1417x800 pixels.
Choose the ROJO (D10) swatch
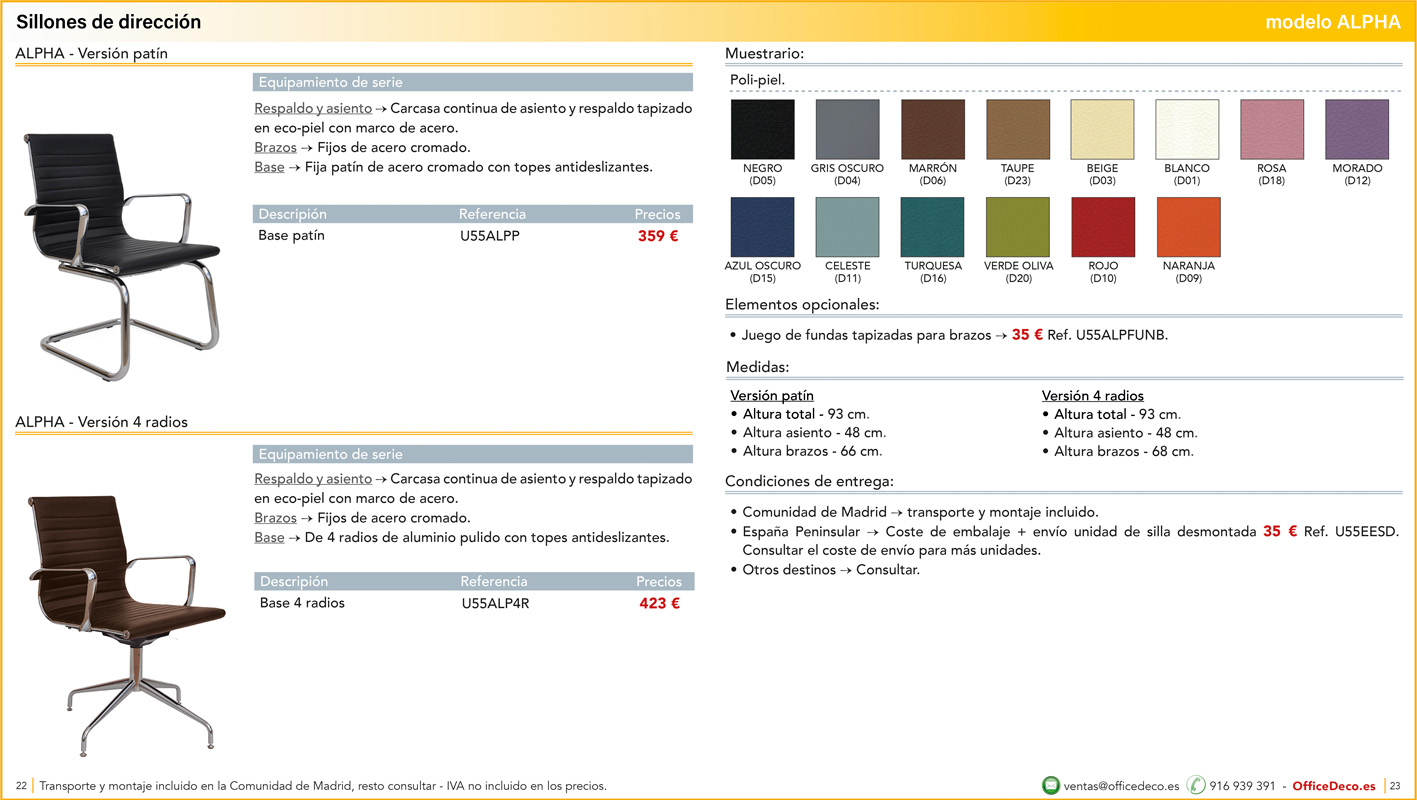[1103, 227]
